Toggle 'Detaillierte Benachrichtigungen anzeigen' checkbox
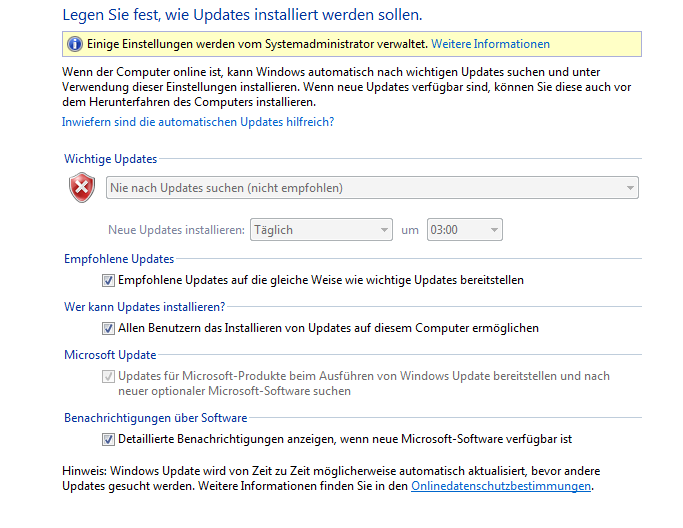Viewport: 683px width, 528px height. point(108,439)
